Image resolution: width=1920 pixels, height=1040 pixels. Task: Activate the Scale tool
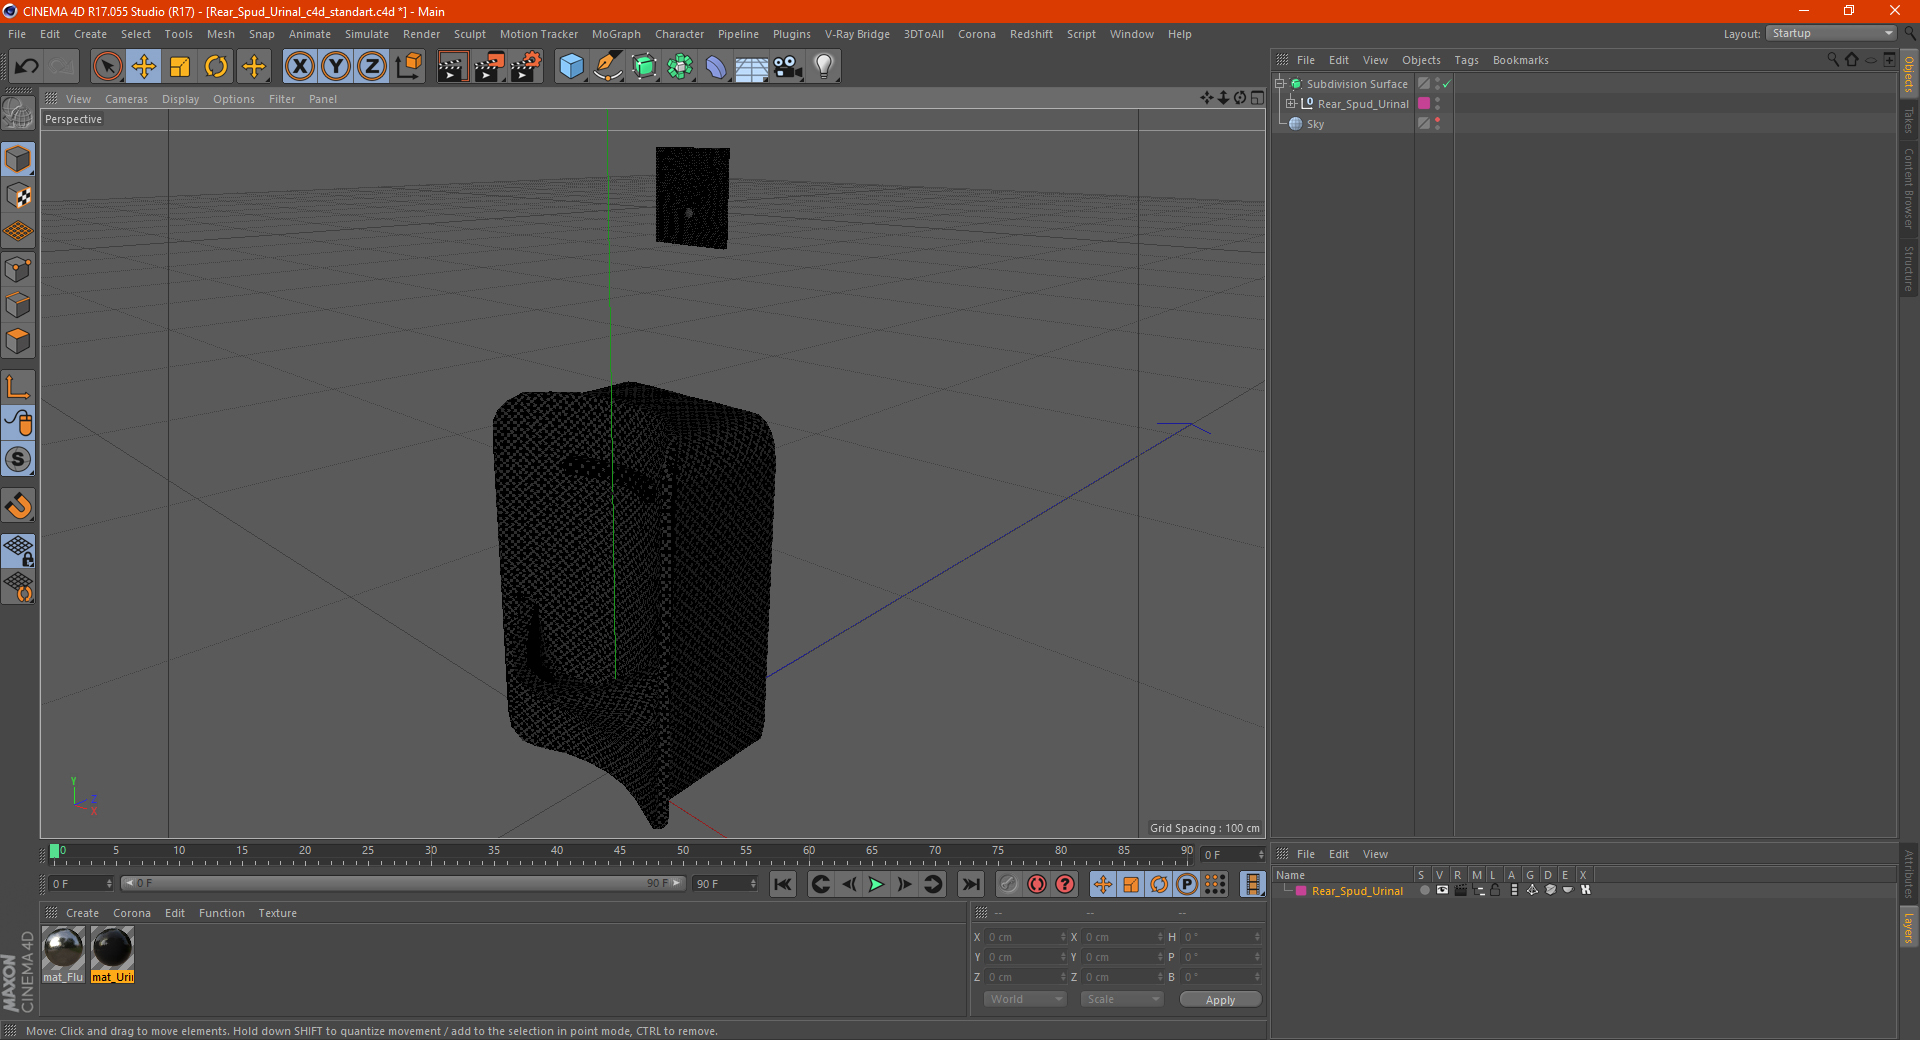click(x=180, y=67)
